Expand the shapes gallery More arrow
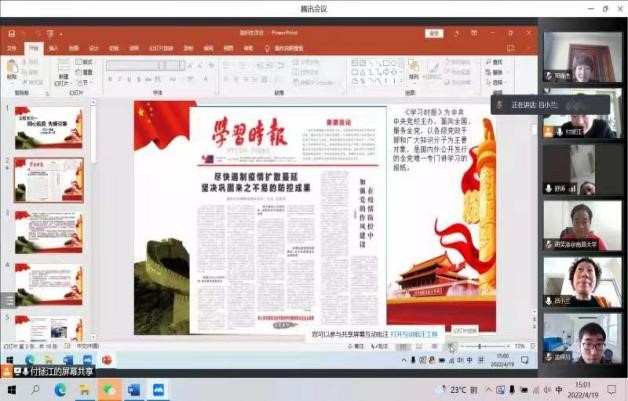Screen dimensions: 628x401 click(401, 81)
